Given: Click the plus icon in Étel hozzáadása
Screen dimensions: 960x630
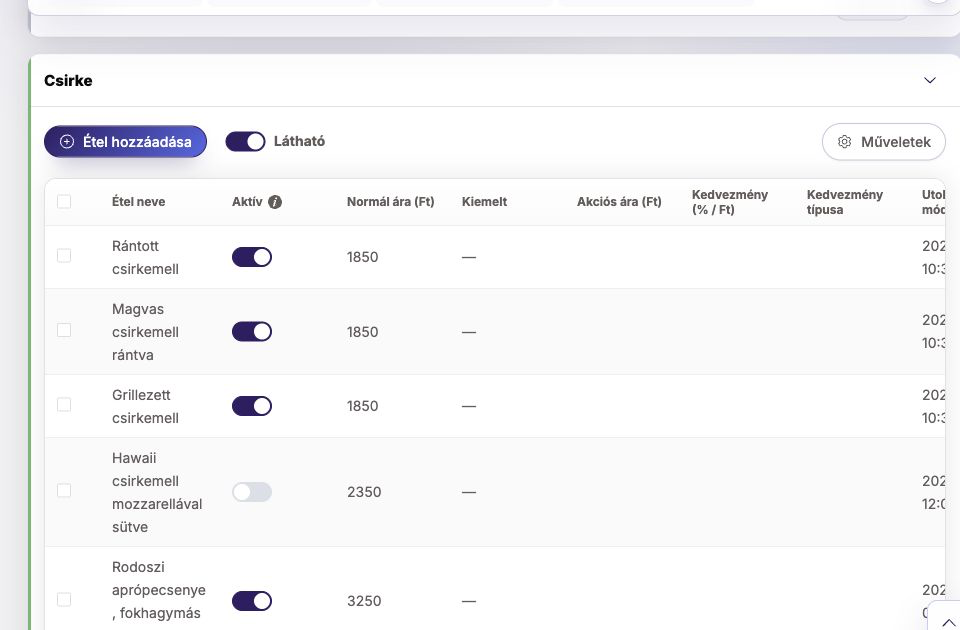Looking at the screenshot, I should pos(67,141).
